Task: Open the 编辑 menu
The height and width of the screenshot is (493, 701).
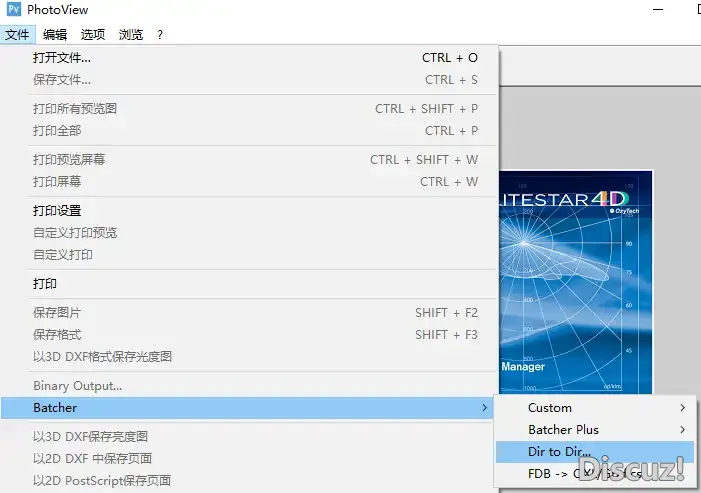Action: [x=55, y=34]
